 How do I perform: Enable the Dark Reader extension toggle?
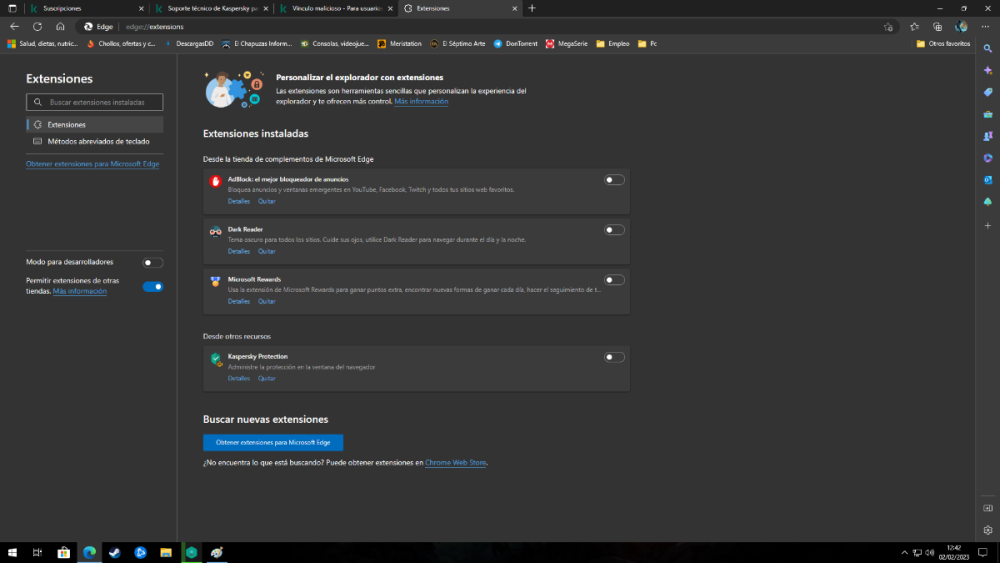pyautogui.click(x=614, y=230)
